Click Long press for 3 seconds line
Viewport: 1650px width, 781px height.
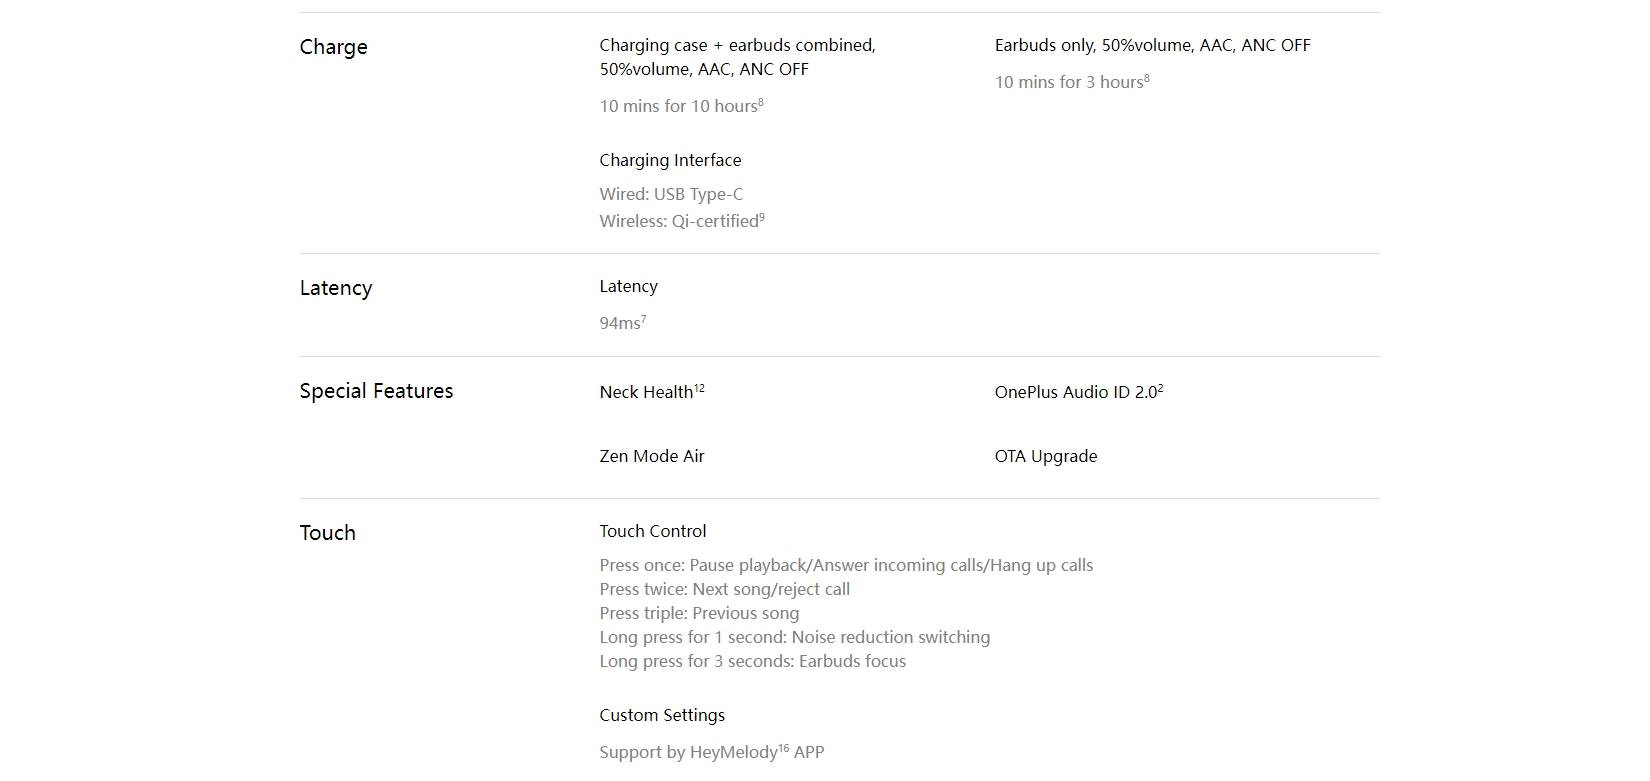tap(753, 661)
